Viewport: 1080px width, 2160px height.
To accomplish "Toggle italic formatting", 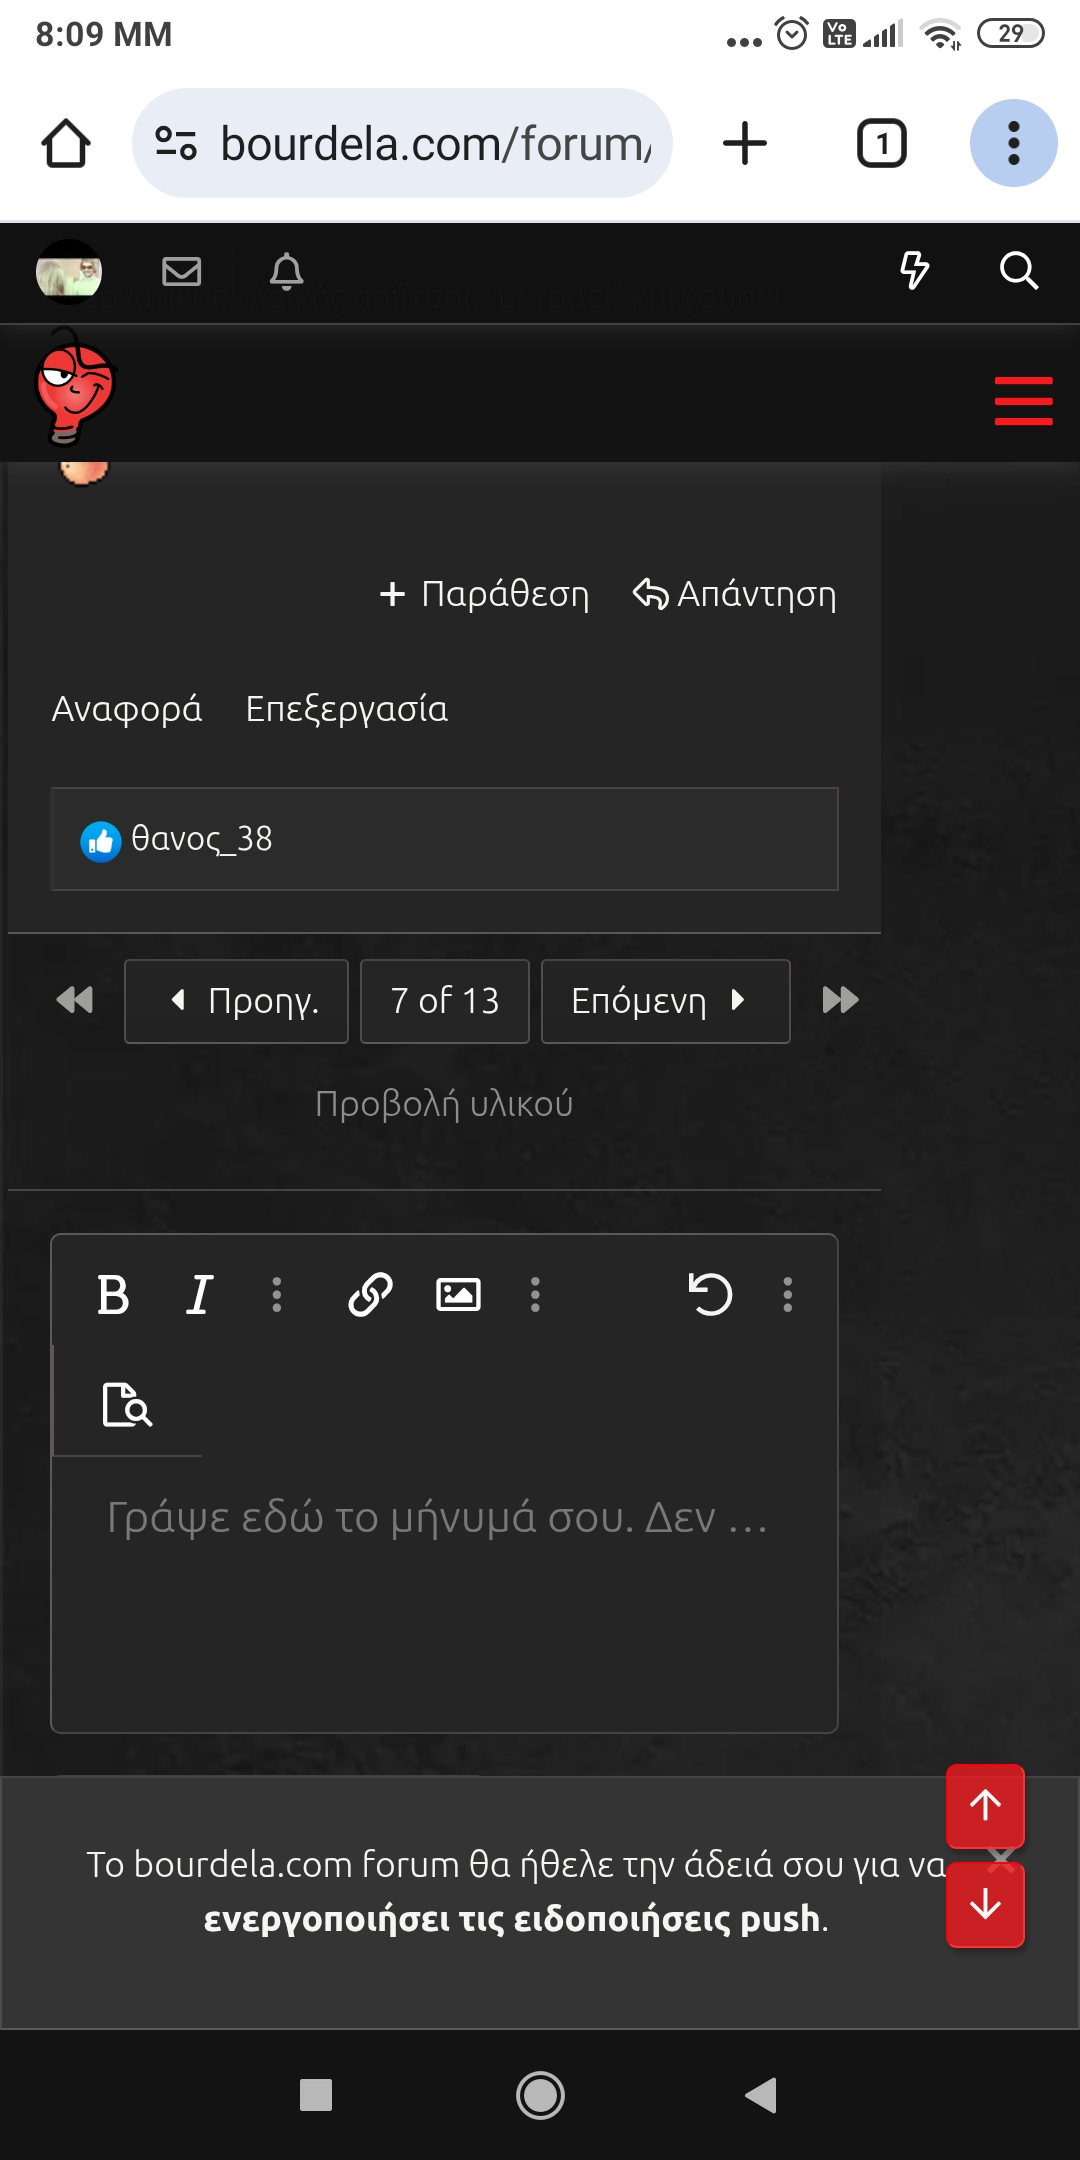I will 199,1295.
